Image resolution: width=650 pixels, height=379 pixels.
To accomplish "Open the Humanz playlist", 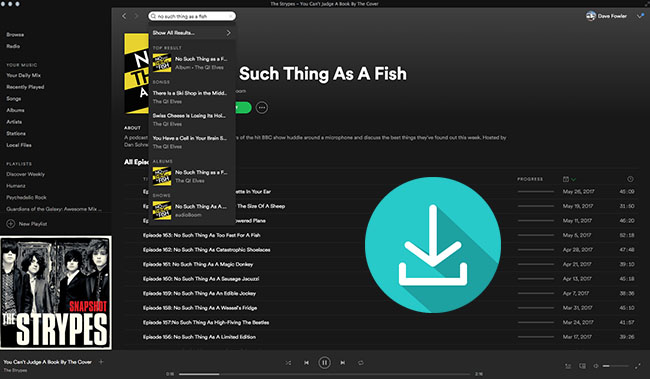I will [x=16, y=186].
